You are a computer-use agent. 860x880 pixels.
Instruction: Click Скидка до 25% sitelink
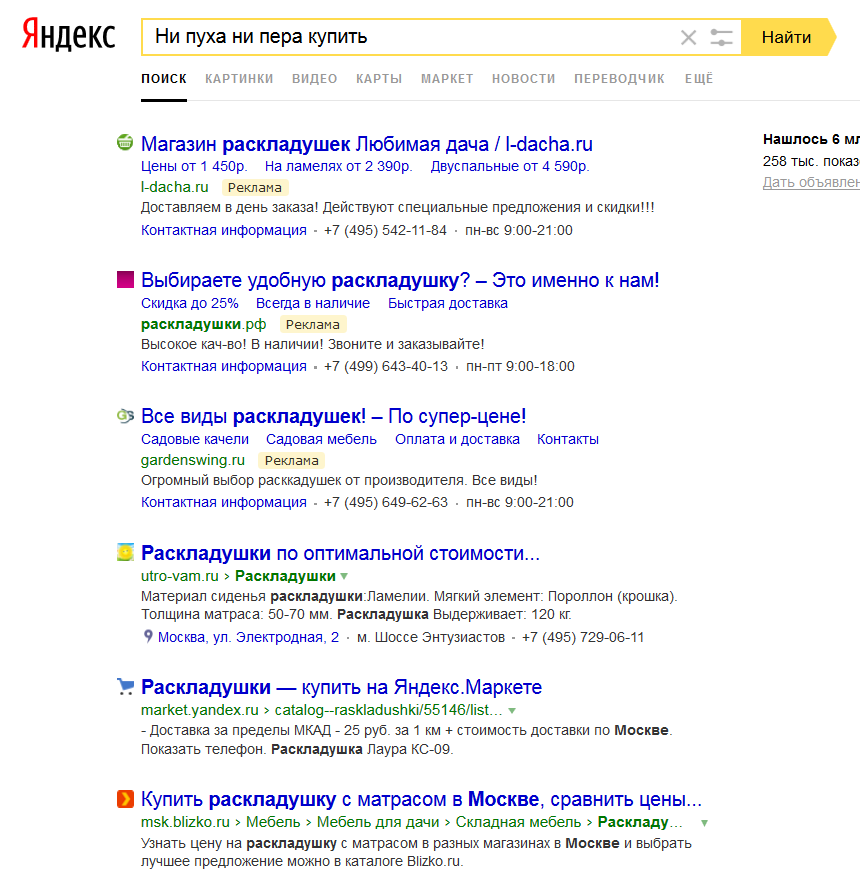coord(190,303)
